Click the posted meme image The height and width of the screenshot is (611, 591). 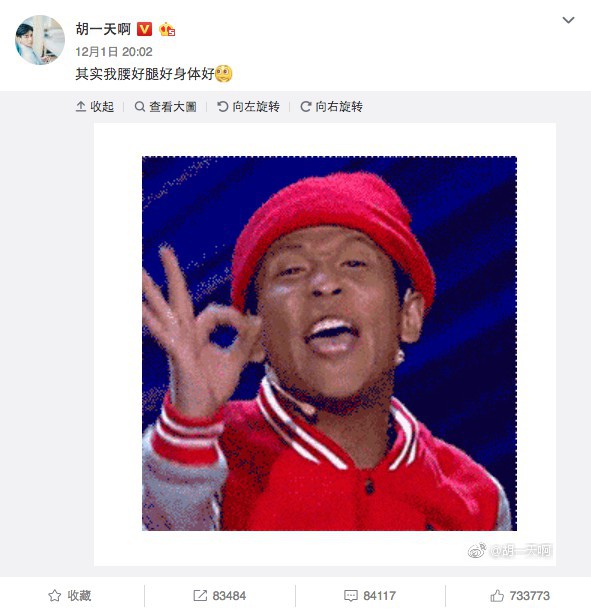pos(329,343)
